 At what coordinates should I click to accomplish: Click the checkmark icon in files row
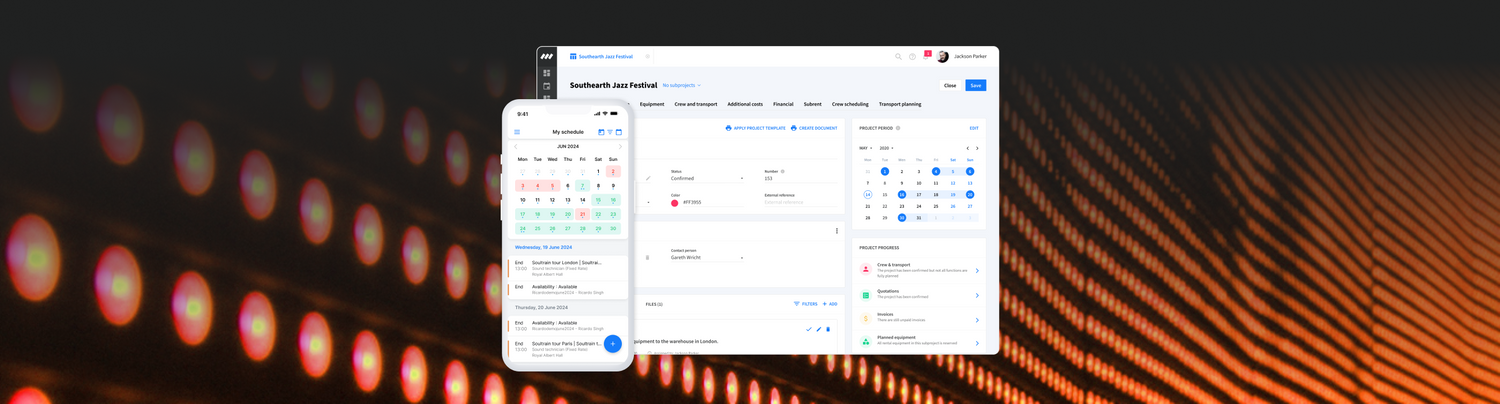pyautogui.click(x=808, y=329)
